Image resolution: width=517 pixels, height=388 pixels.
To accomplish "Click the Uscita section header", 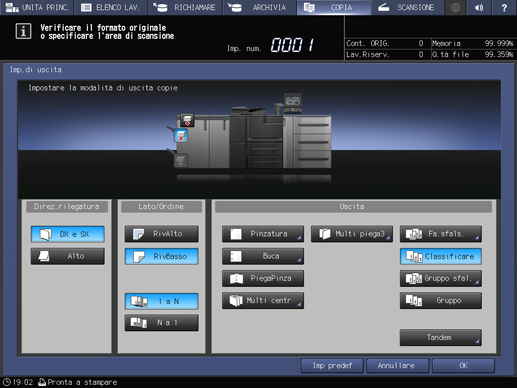I will (x=353, y=207).
